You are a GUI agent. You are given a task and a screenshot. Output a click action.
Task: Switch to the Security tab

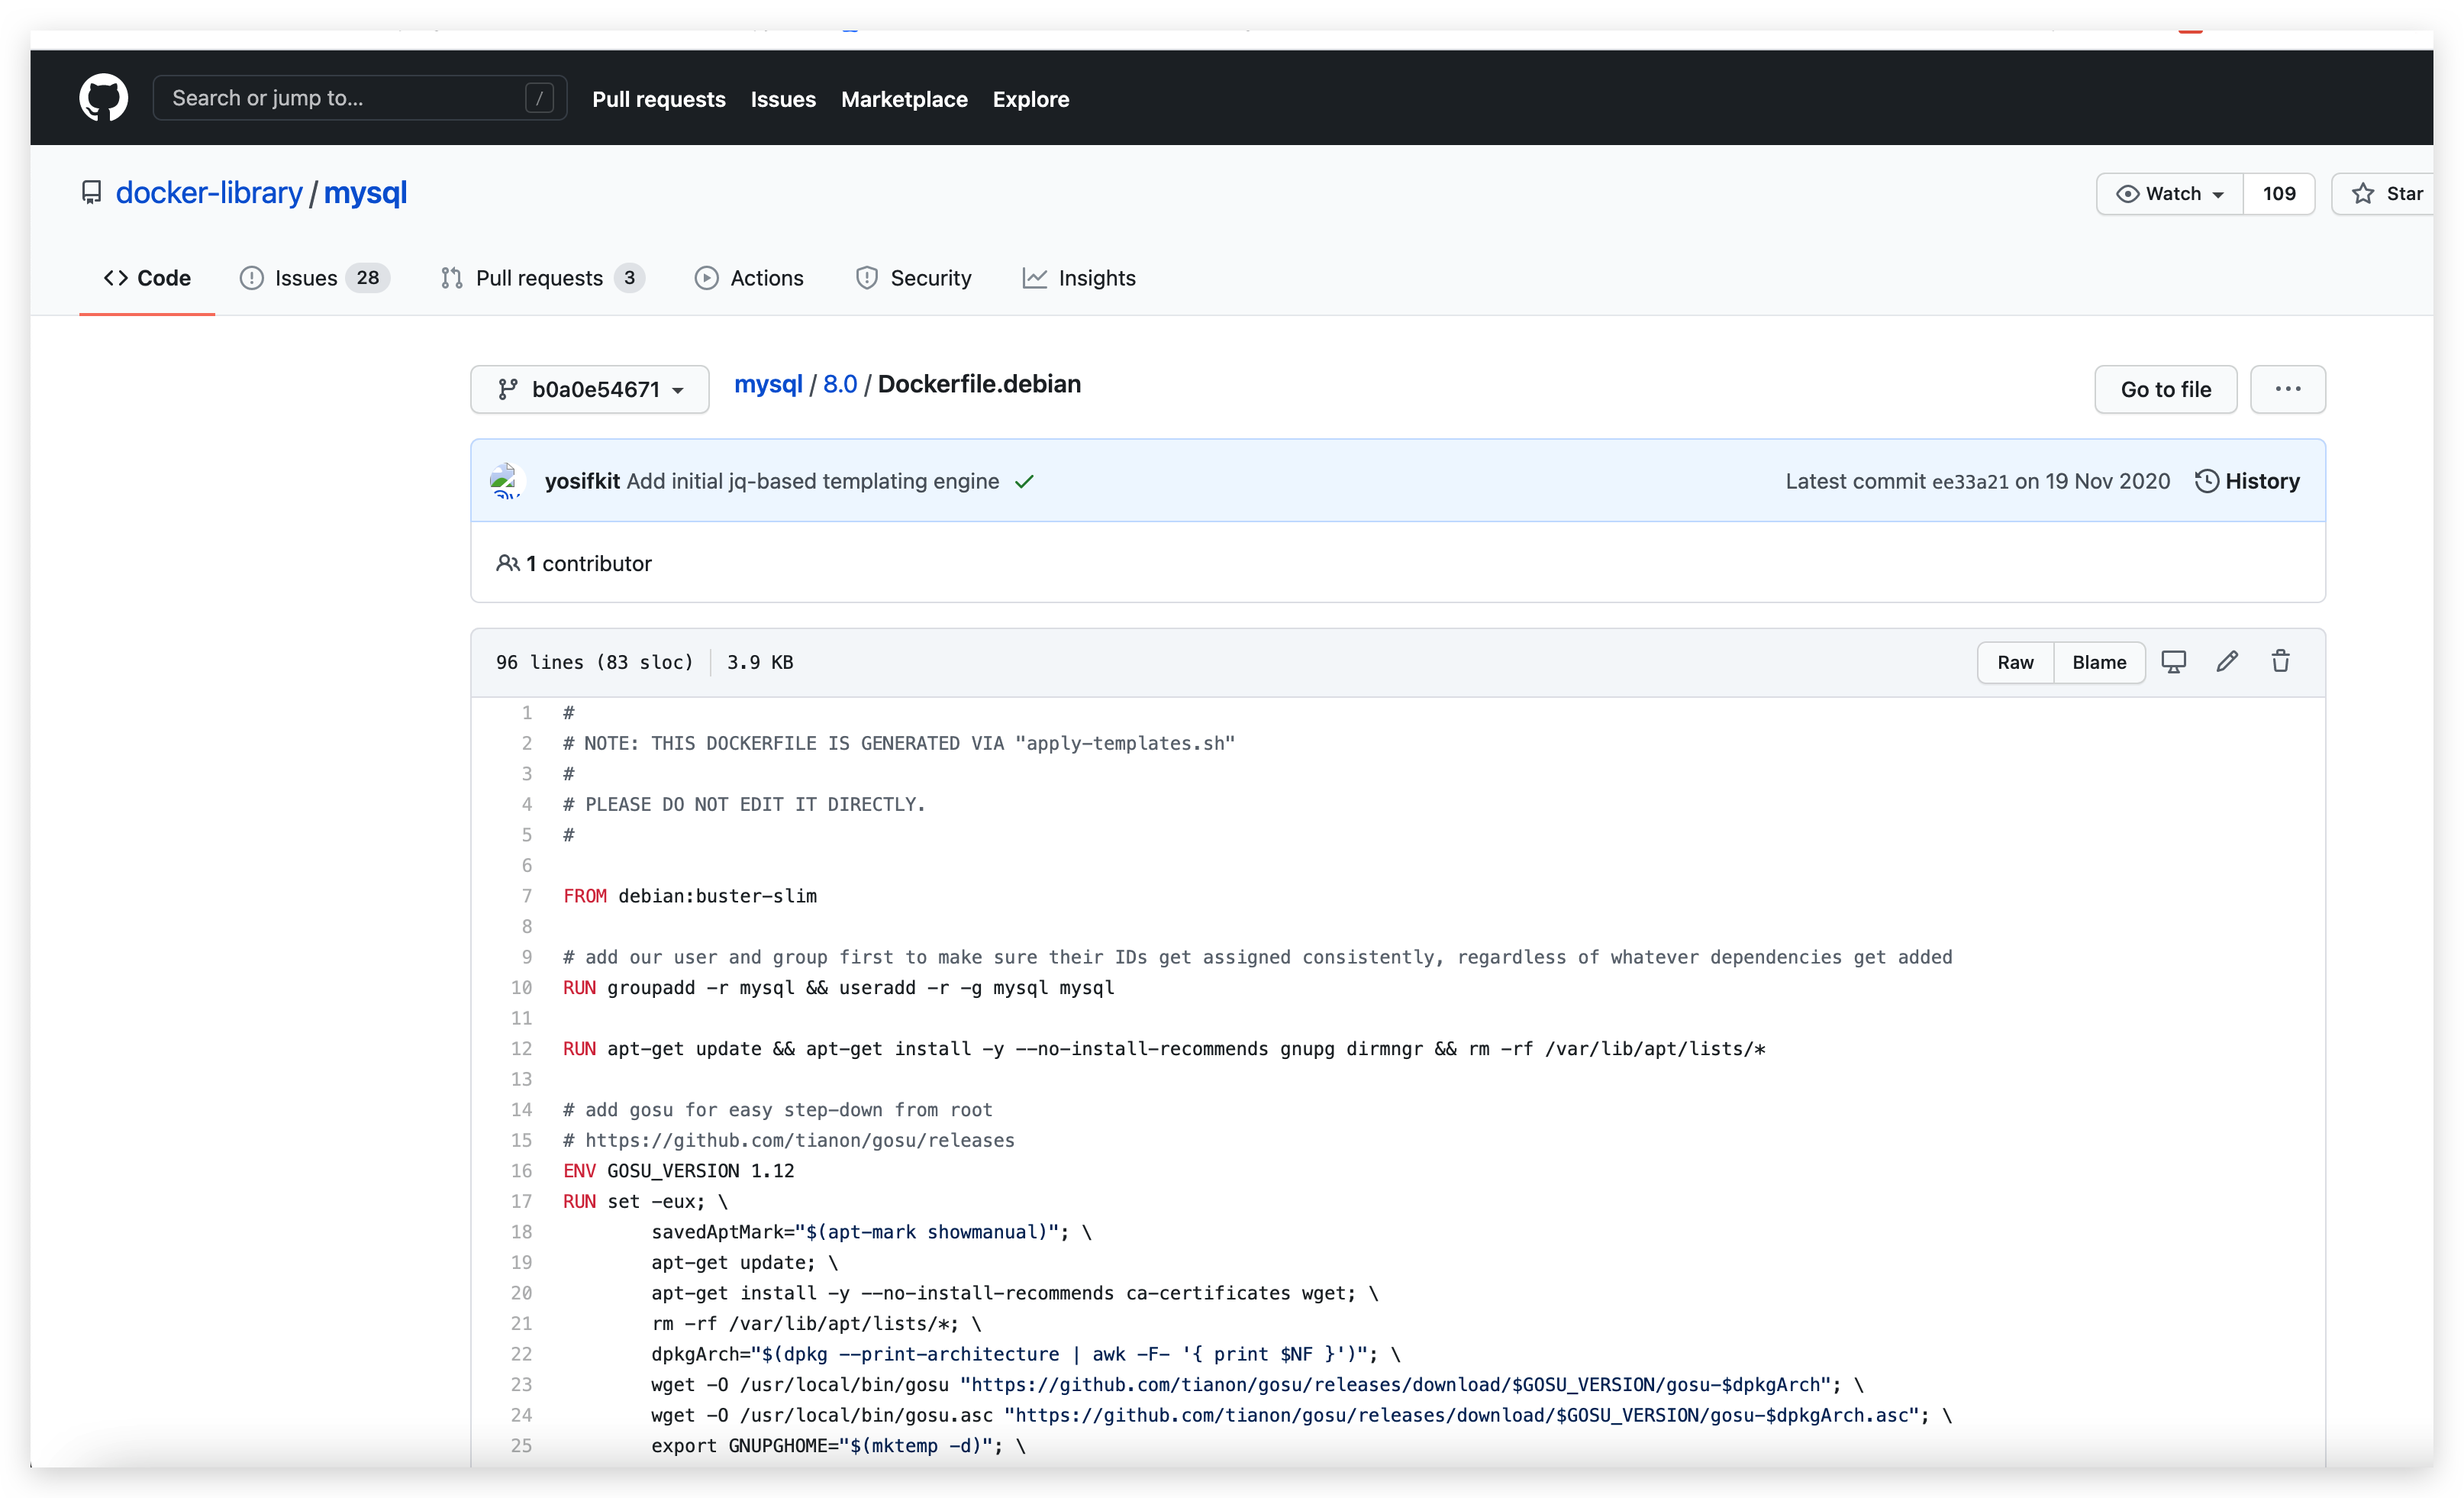(x=914, y=278)
